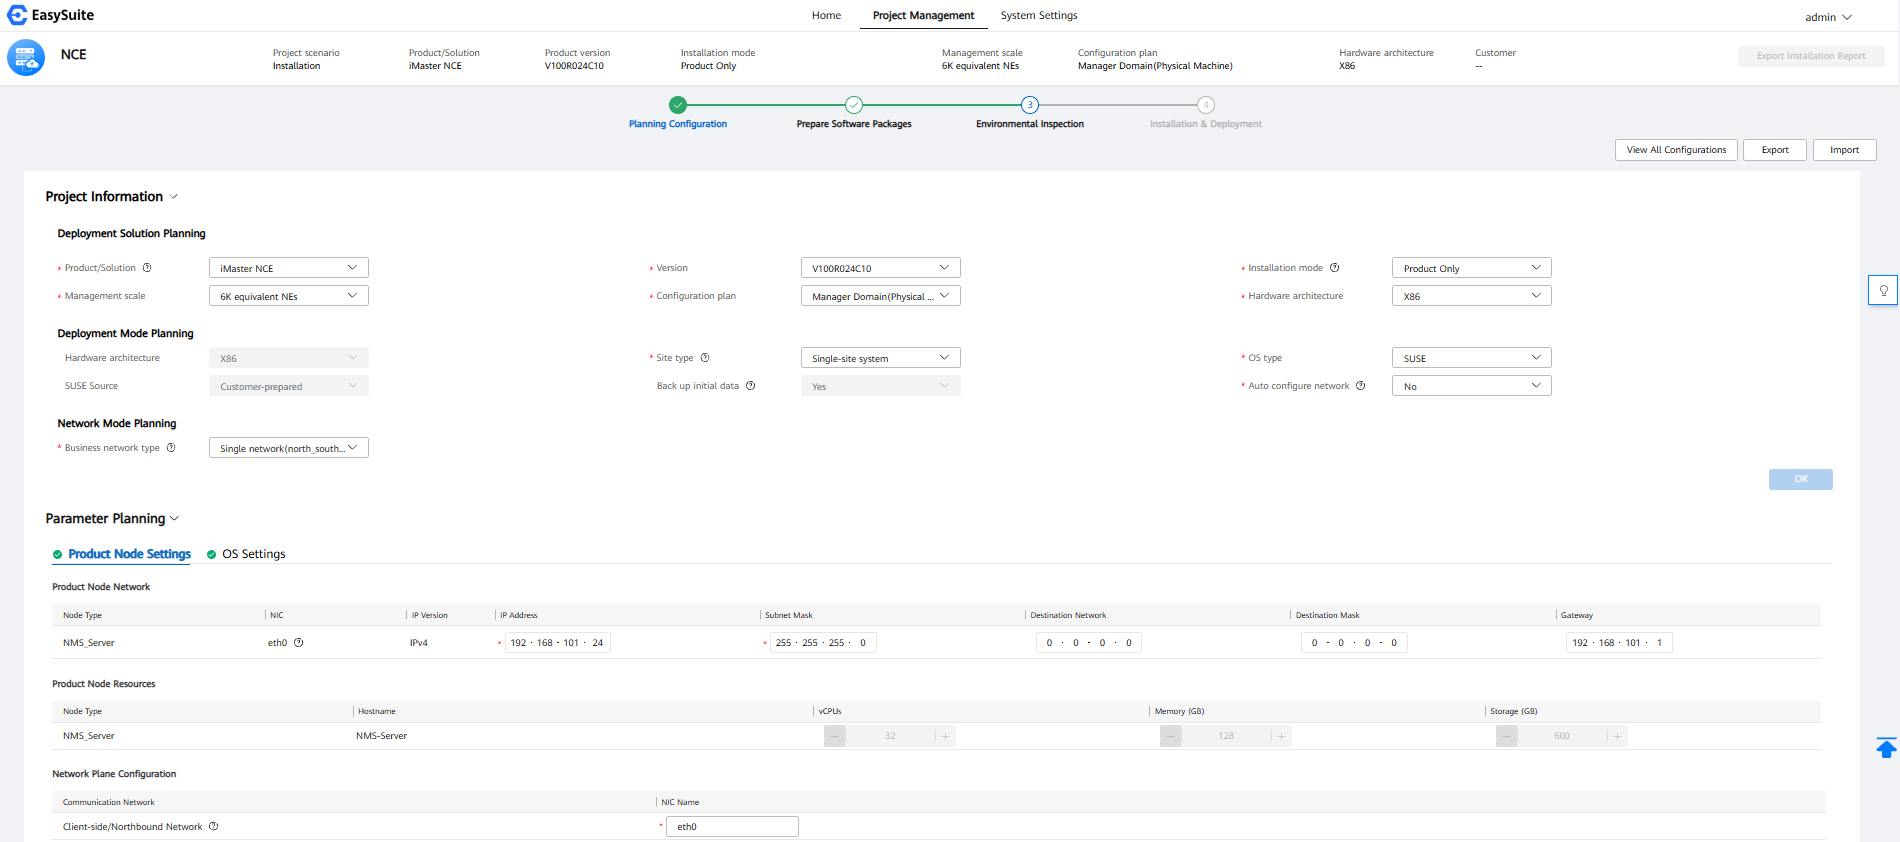Click the OK button
The width and height of the screenshot is (1900, 842).
pyautogui.click(x=1801, y=479)
